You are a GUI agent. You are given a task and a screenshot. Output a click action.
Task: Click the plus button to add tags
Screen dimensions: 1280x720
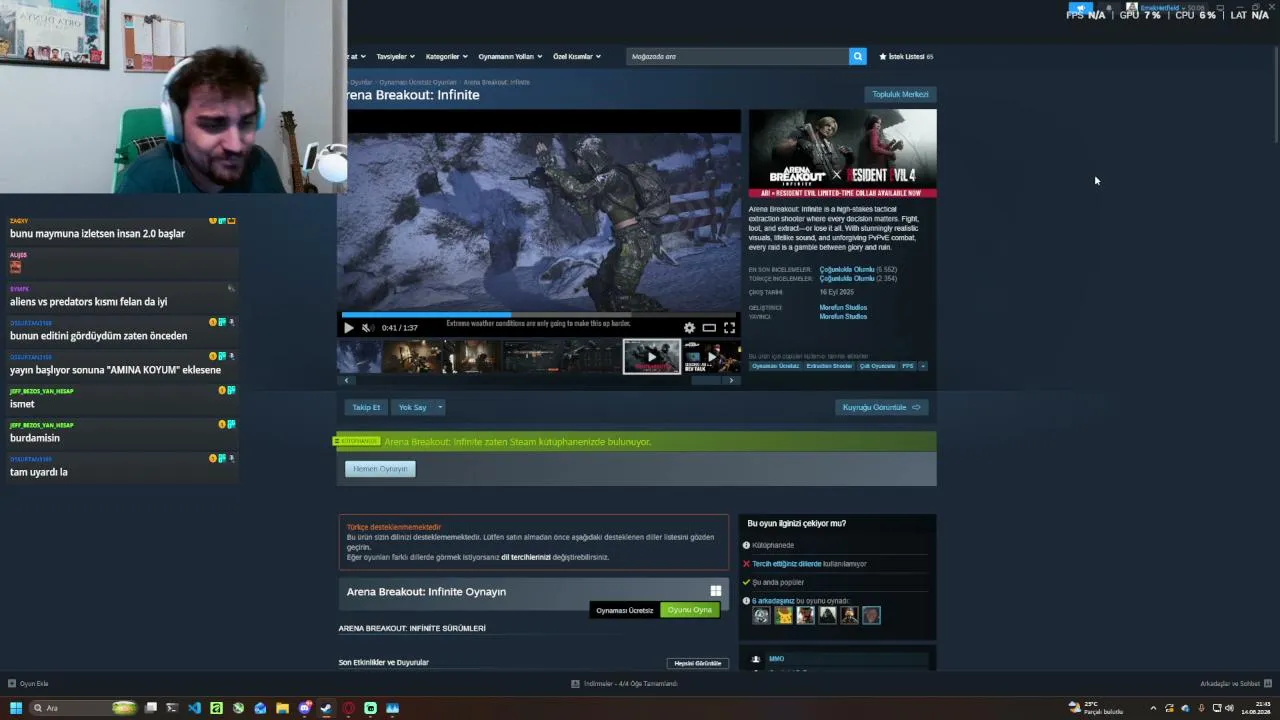pos(923,366)
